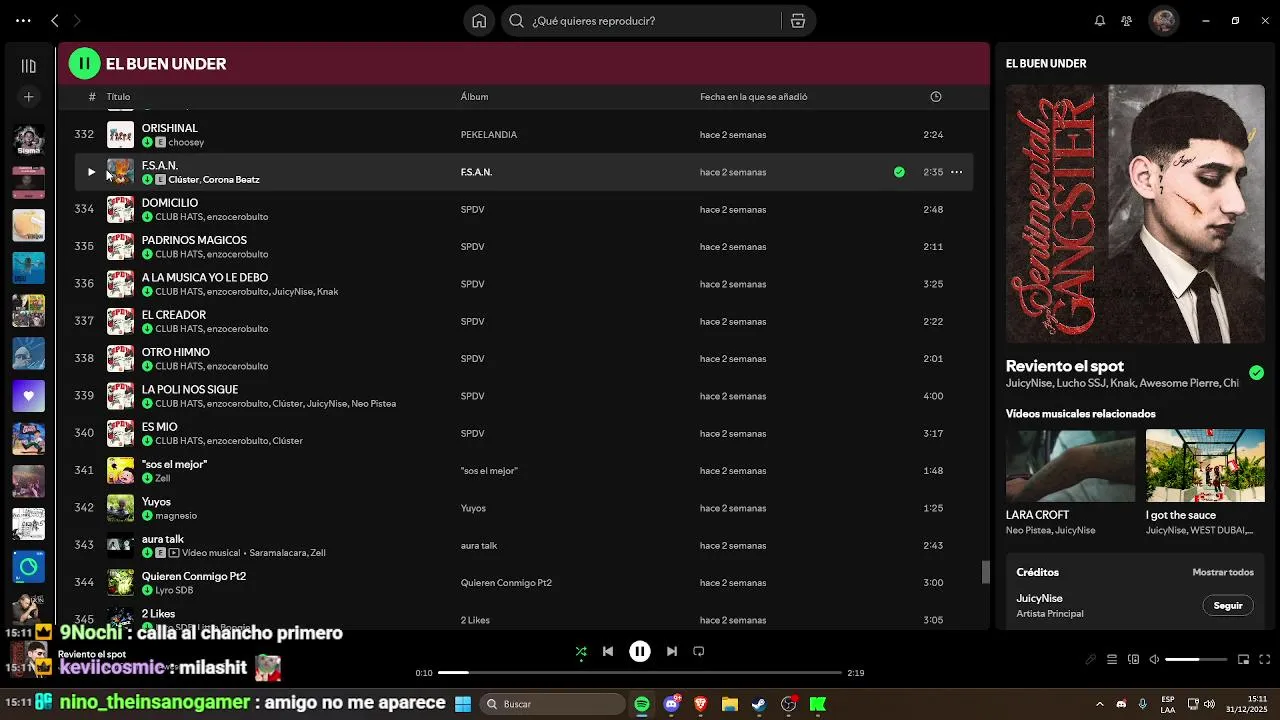Click 'Mostrar todos' credits
The width and height of the screenshot is (1280, 720).
coord(1223,573)
